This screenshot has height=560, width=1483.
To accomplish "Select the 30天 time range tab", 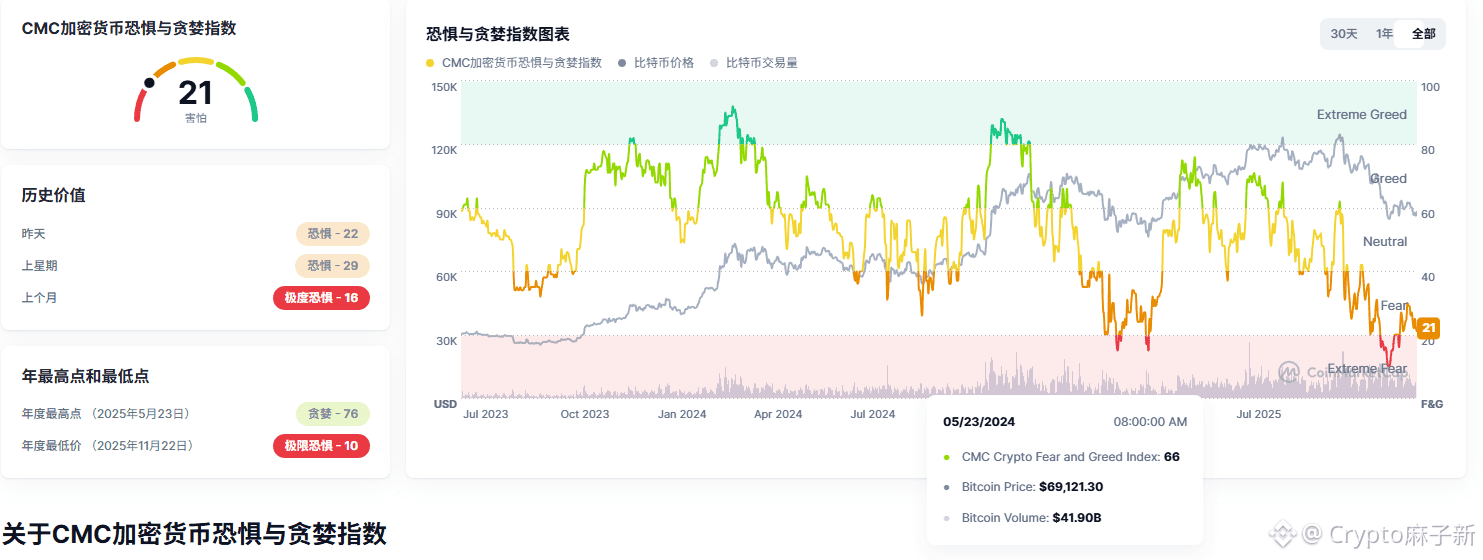I will (1344, 34).
